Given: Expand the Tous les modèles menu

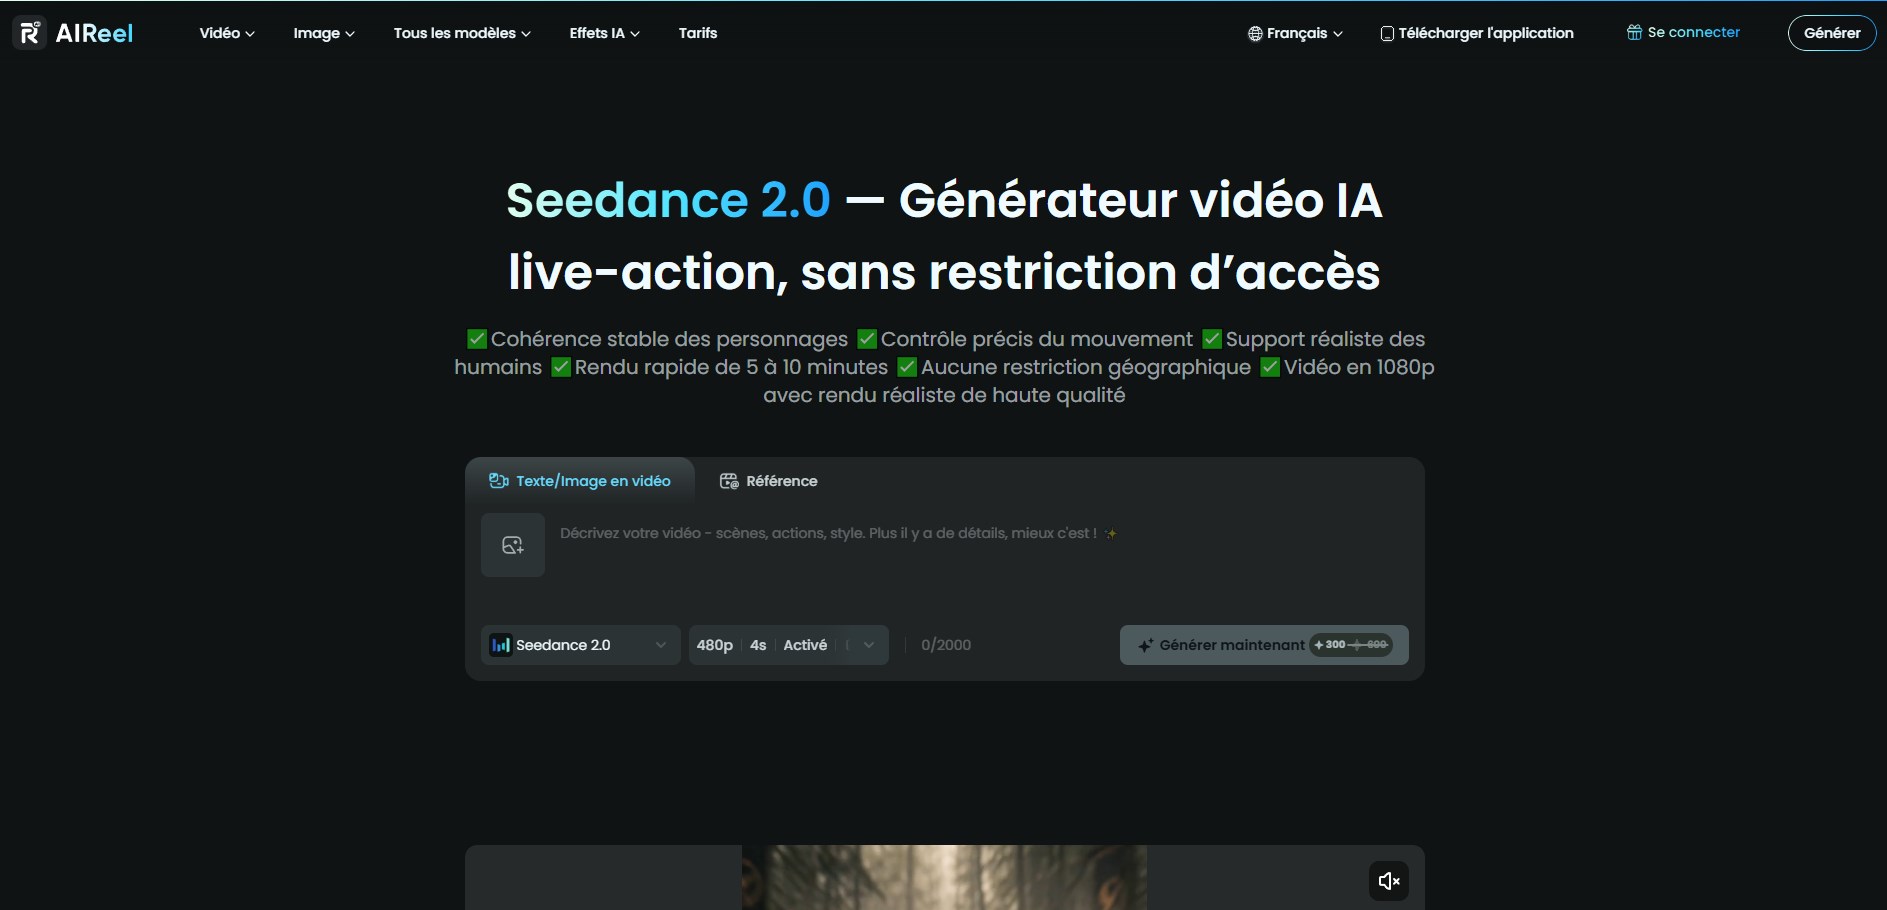Looking at the screenshot, I should coord(462,33).
